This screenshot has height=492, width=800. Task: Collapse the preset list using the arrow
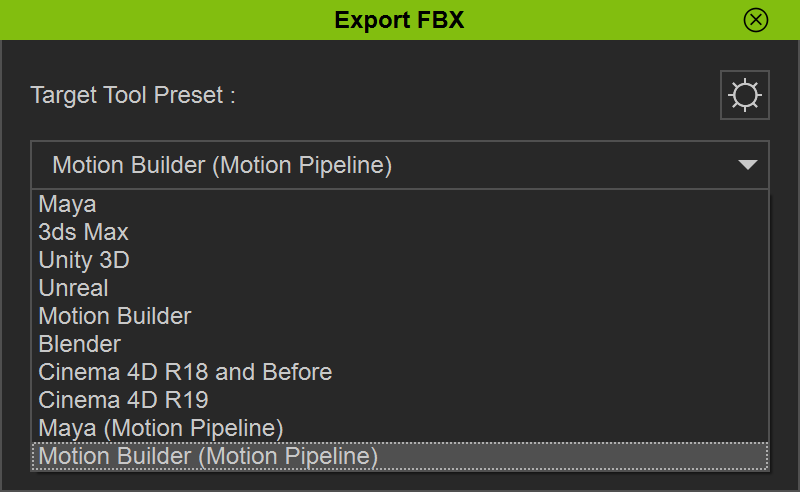pyautogui.click(x=747, y=166)
